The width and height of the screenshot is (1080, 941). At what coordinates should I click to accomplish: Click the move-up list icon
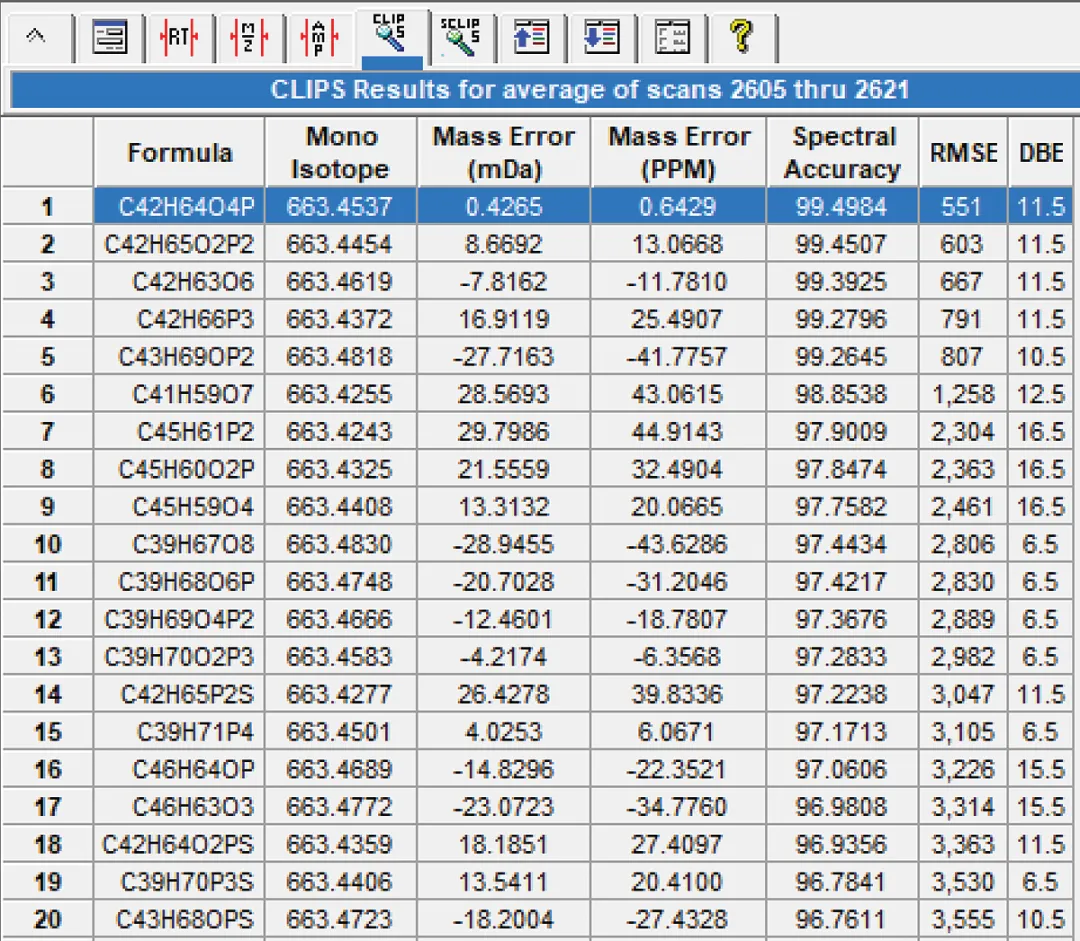click(531, 39)
